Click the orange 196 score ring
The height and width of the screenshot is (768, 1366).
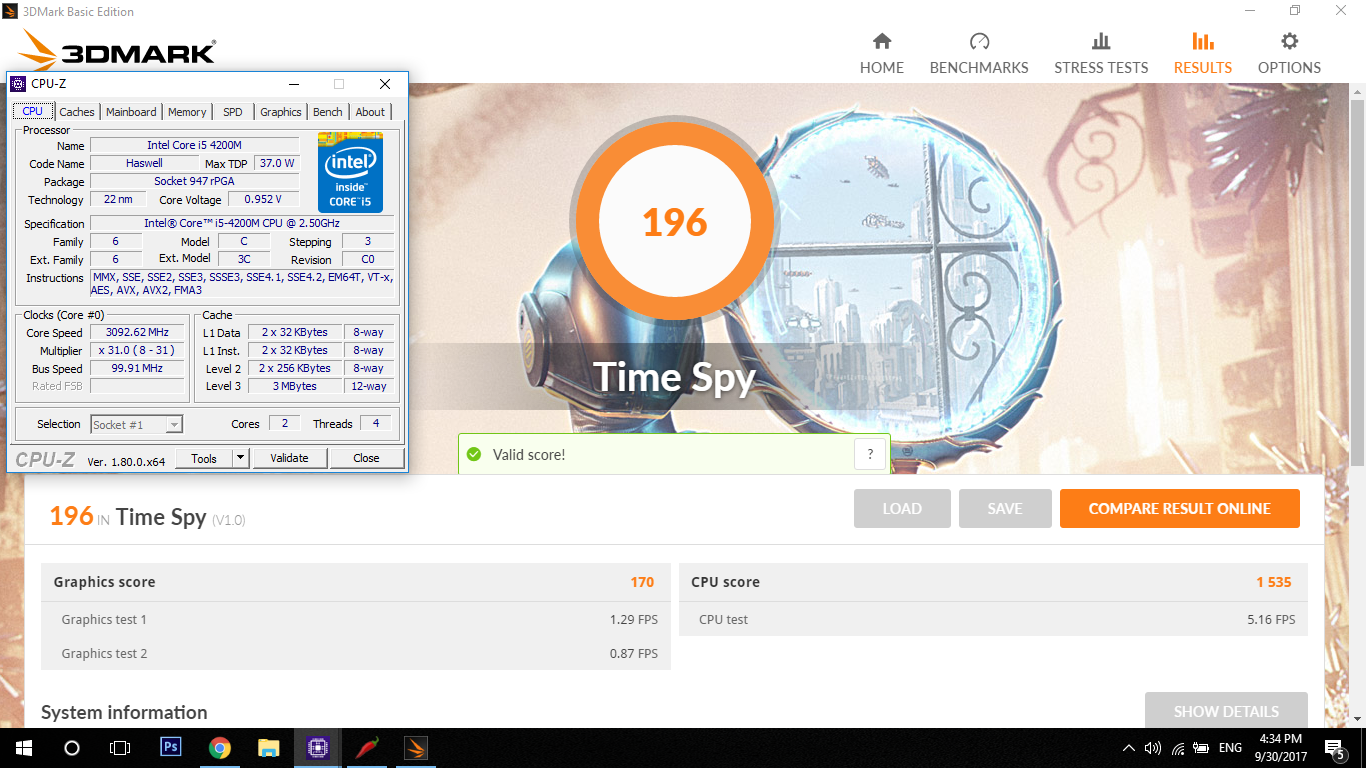pos(674,222)
